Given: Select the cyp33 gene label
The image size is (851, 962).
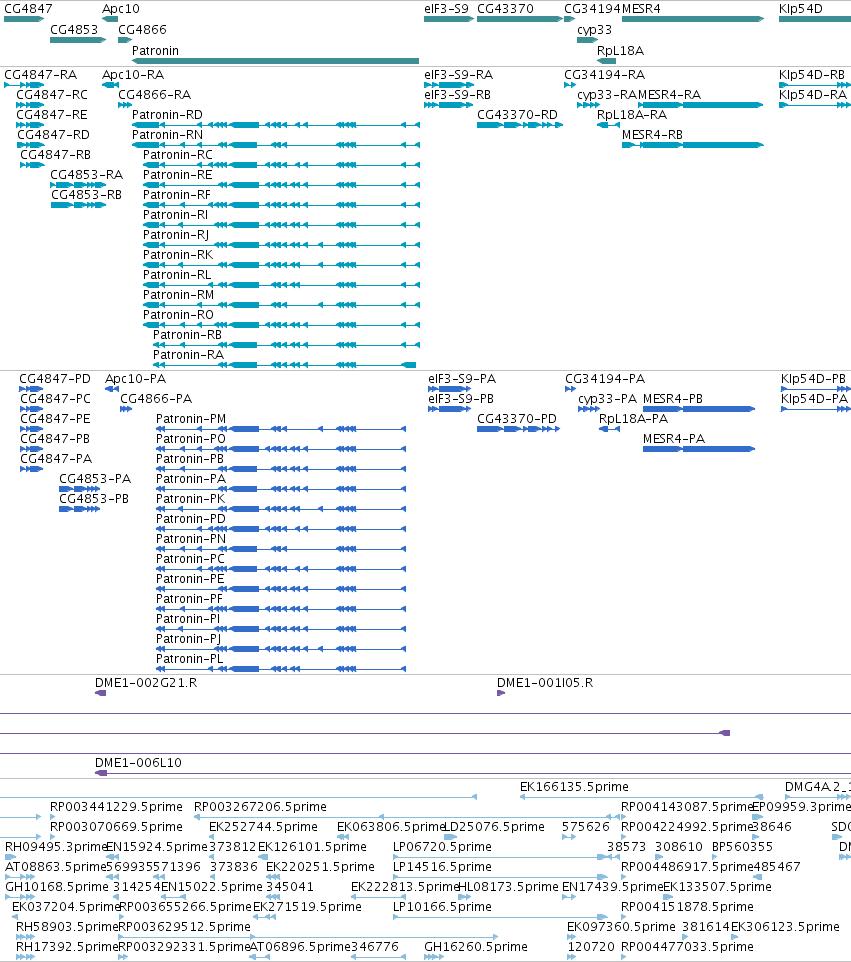Looking at the screenshot, I should point(595,30).
